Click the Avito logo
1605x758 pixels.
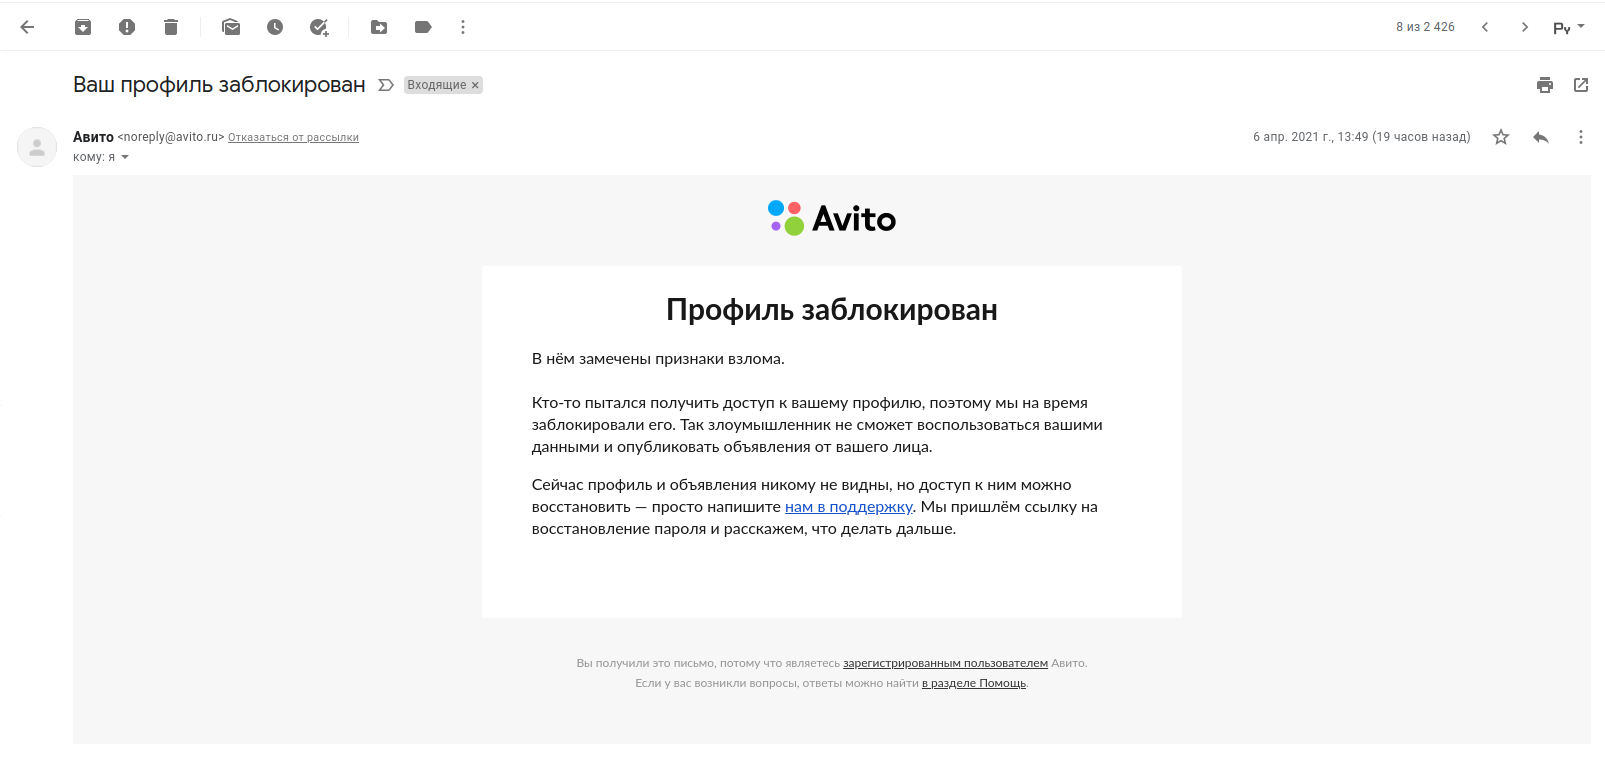click(x=832, y=218)
